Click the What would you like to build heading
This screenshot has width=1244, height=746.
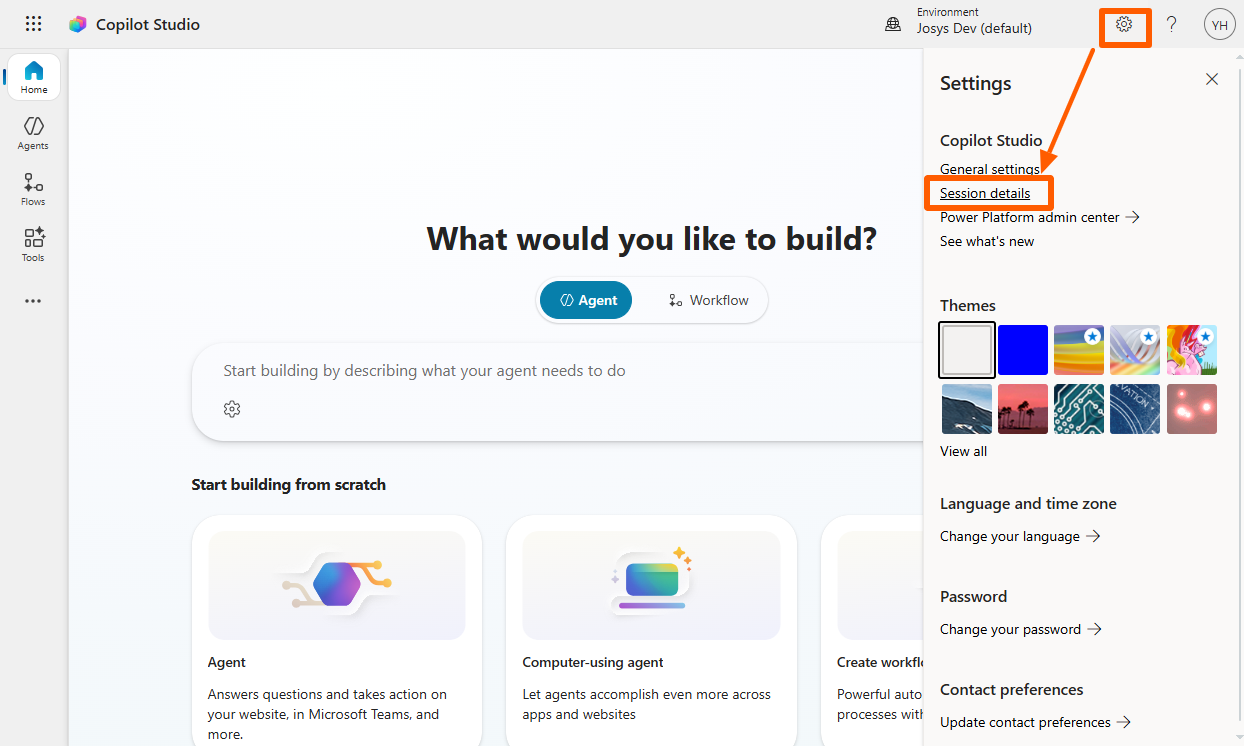[651, 239]
